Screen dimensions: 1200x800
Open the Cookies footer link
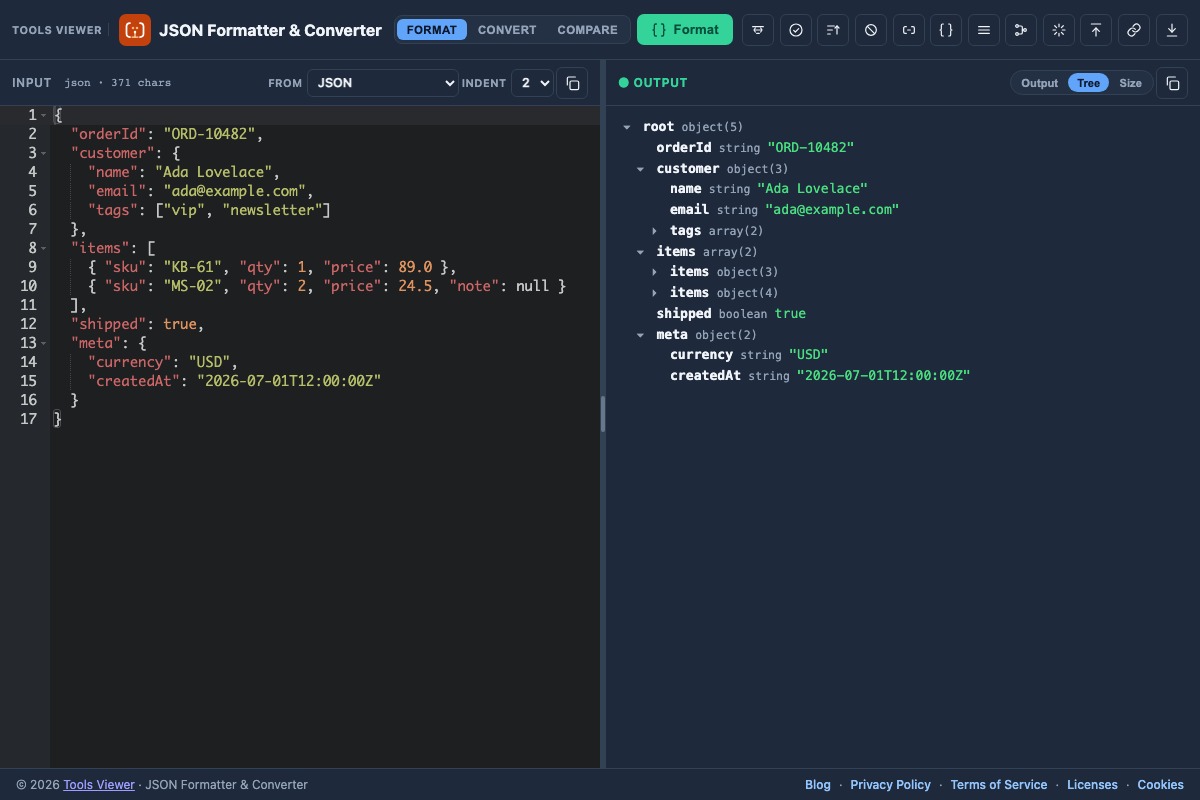pos(1160,785)
